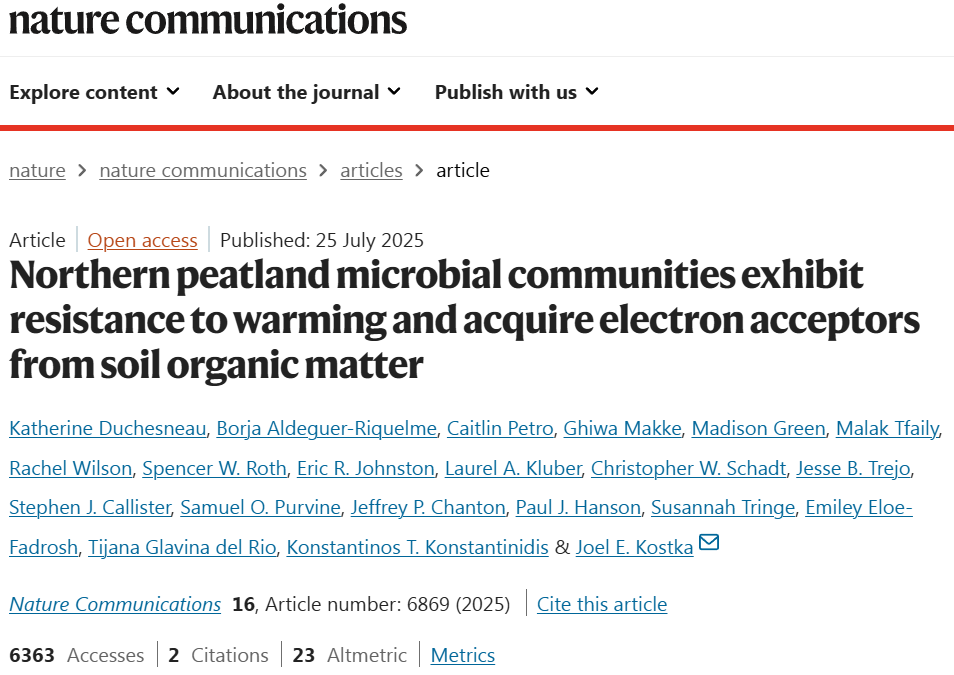Select corresponding author Joel E. Kostka

pos(635,547)
